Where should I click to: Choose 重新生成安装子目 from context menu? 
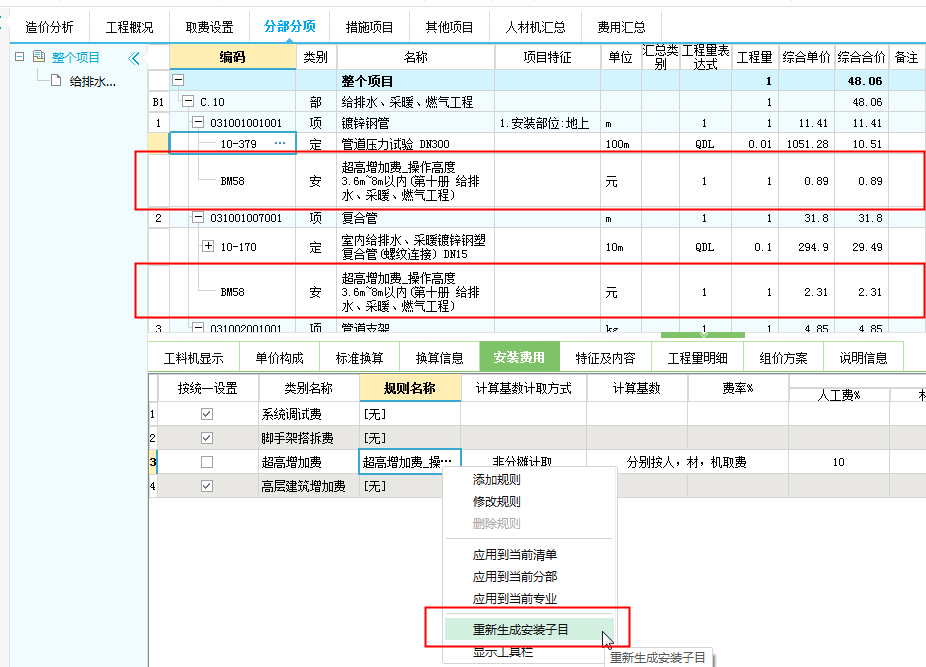[x=520, y=630]
